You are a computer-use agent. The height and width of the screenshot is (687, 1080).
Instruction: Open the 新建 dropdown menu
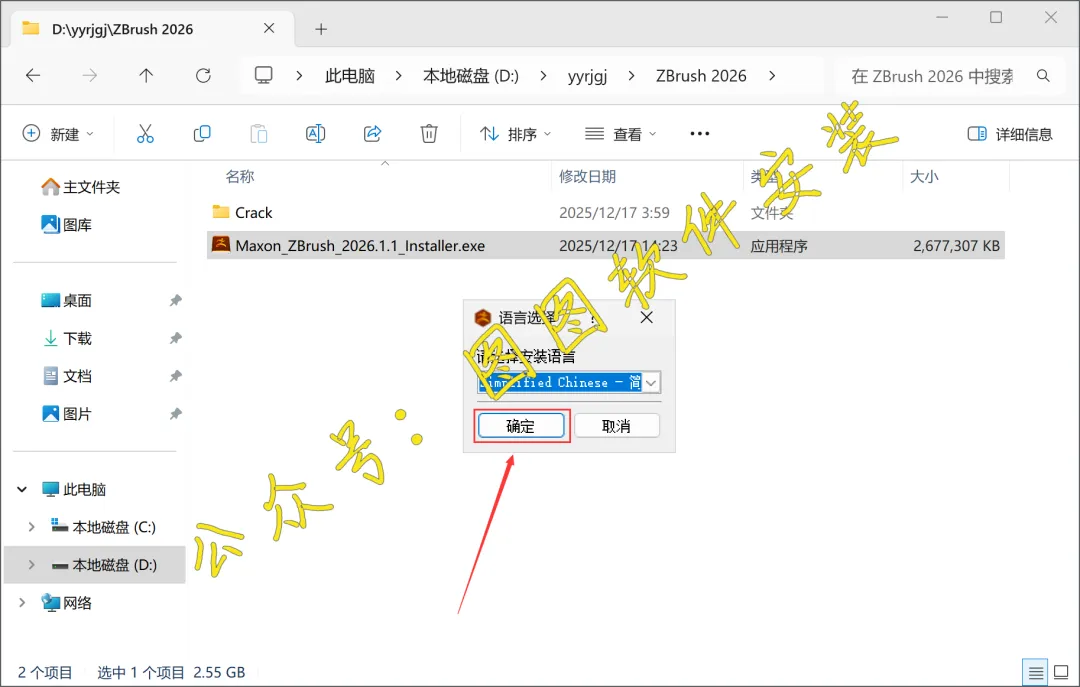coord(58,134)
